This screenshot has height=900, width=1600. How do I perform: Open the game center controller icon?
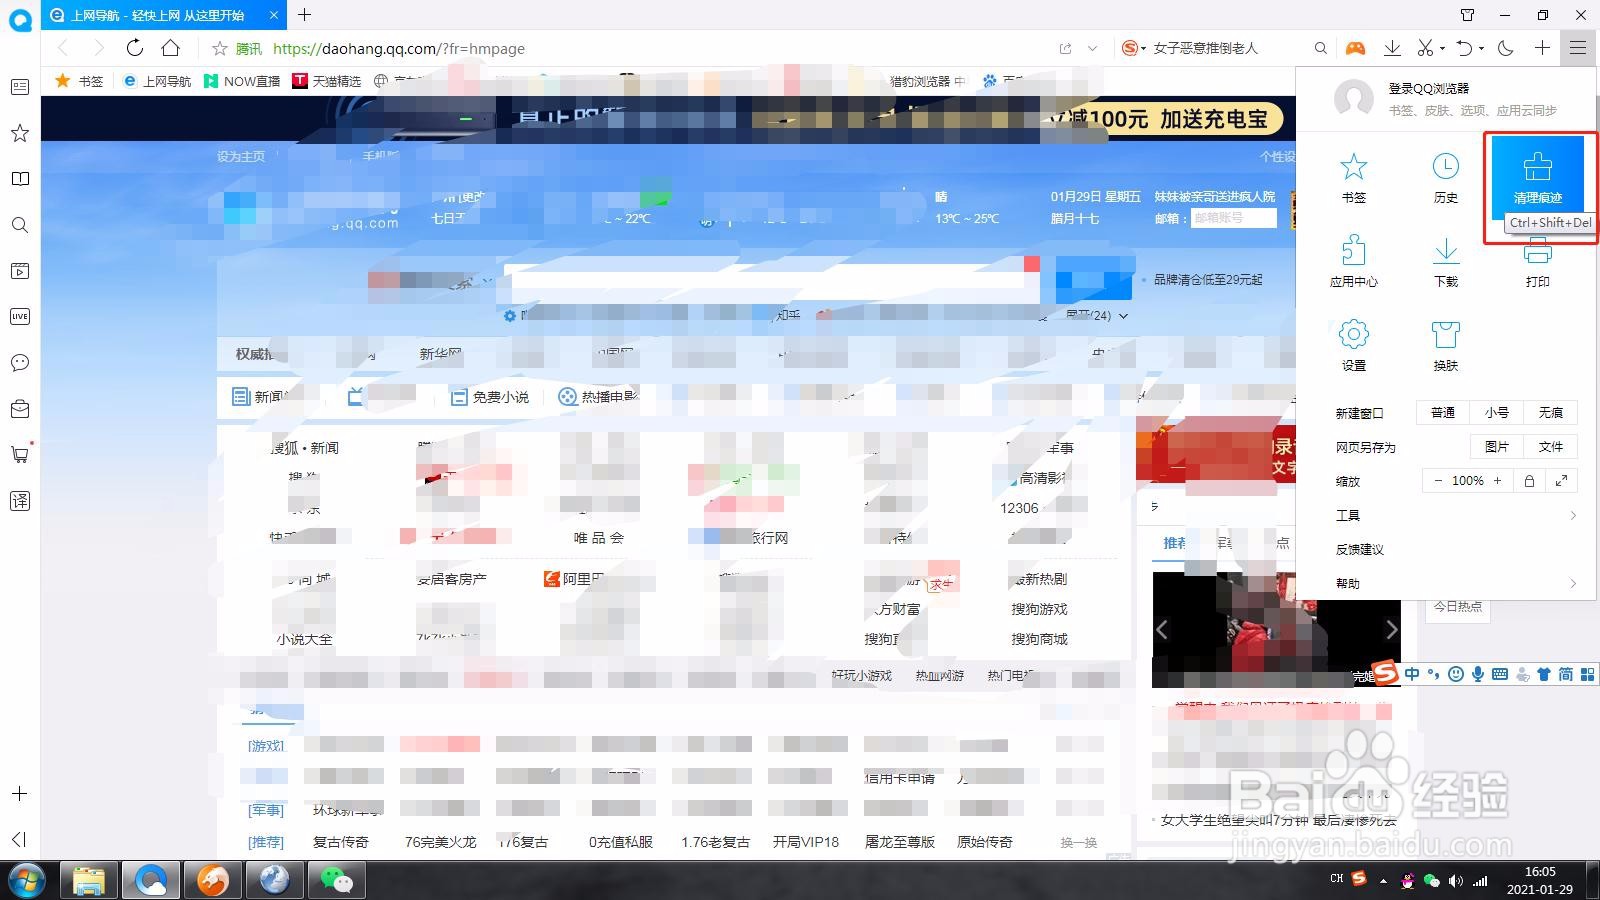click(1355, 47)
